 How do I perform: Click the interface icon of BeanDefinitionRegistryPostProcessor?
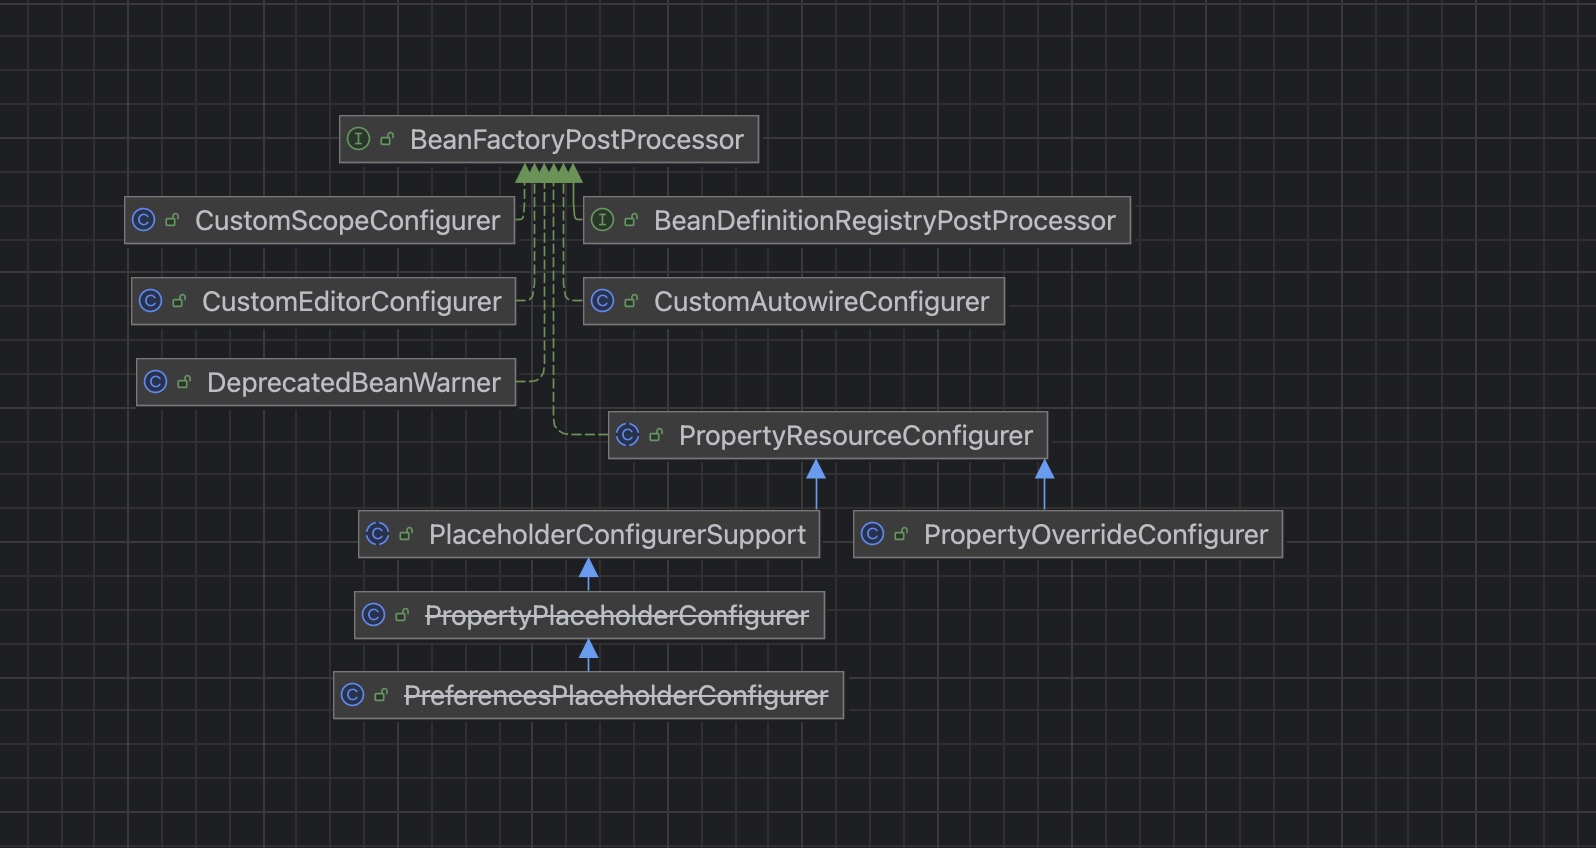[x=602, y=220]
